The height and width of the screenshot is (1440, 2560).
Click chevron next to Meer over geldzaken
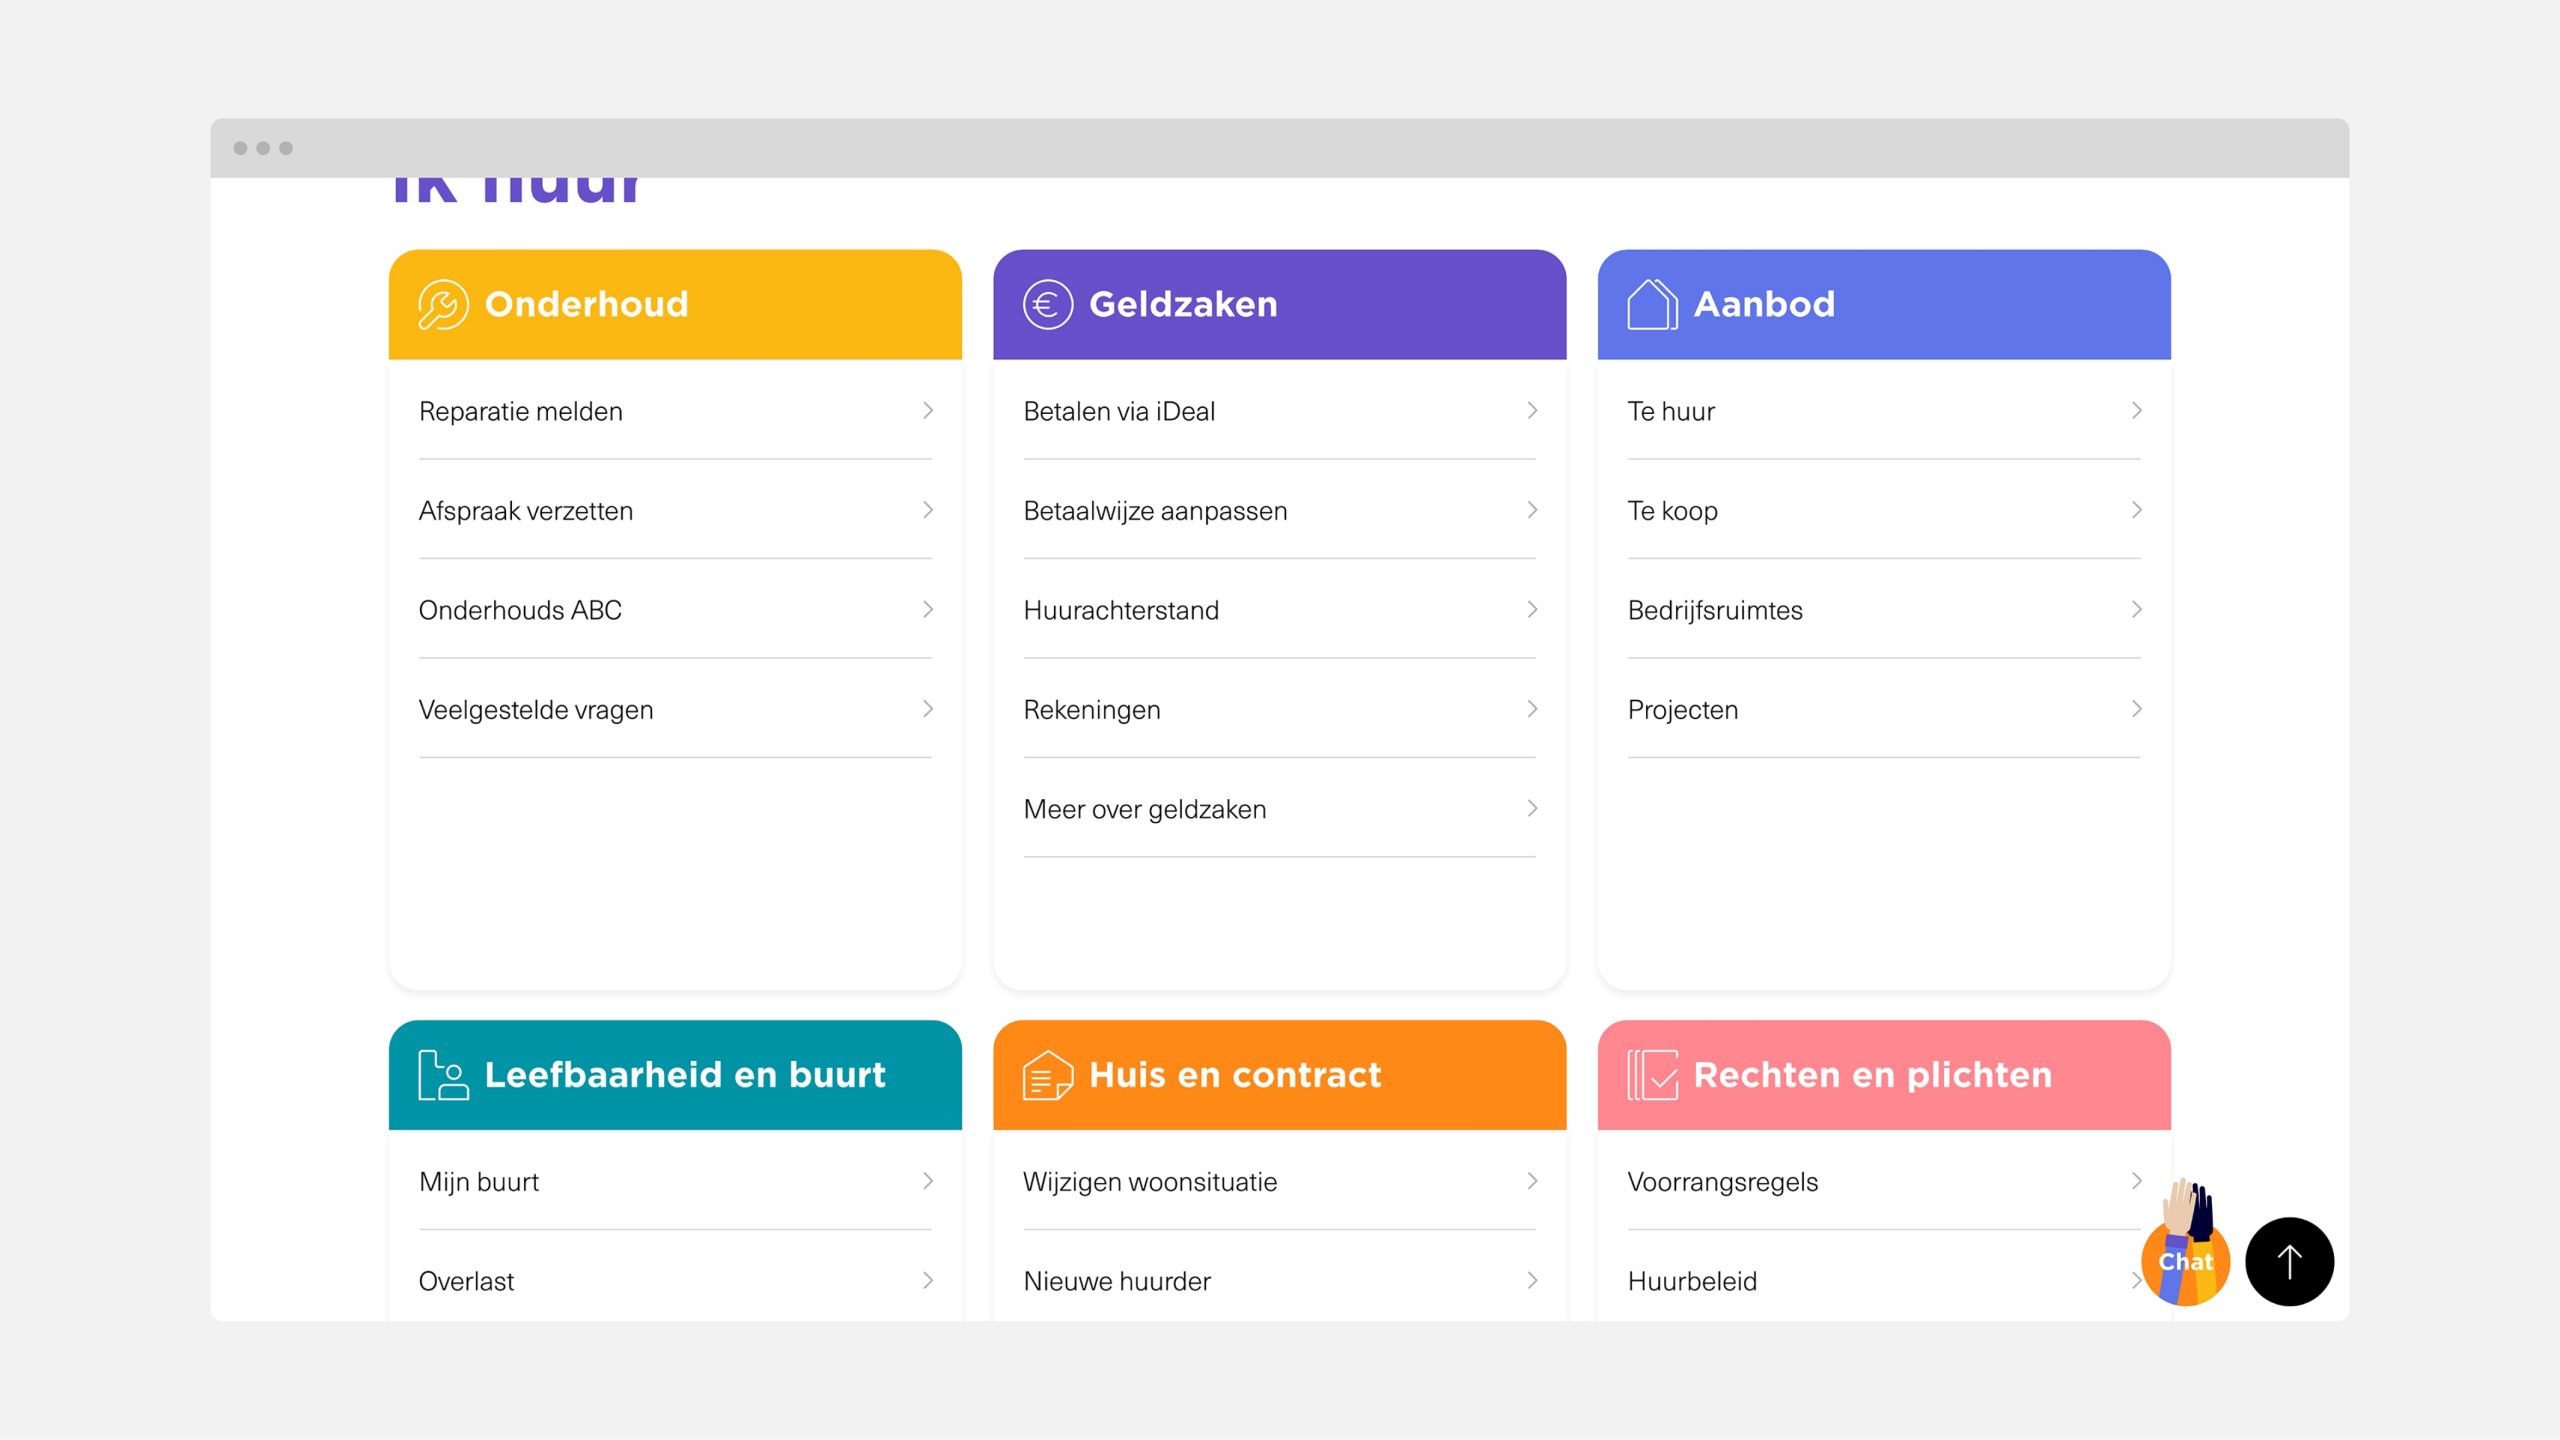coord(1532,808)
